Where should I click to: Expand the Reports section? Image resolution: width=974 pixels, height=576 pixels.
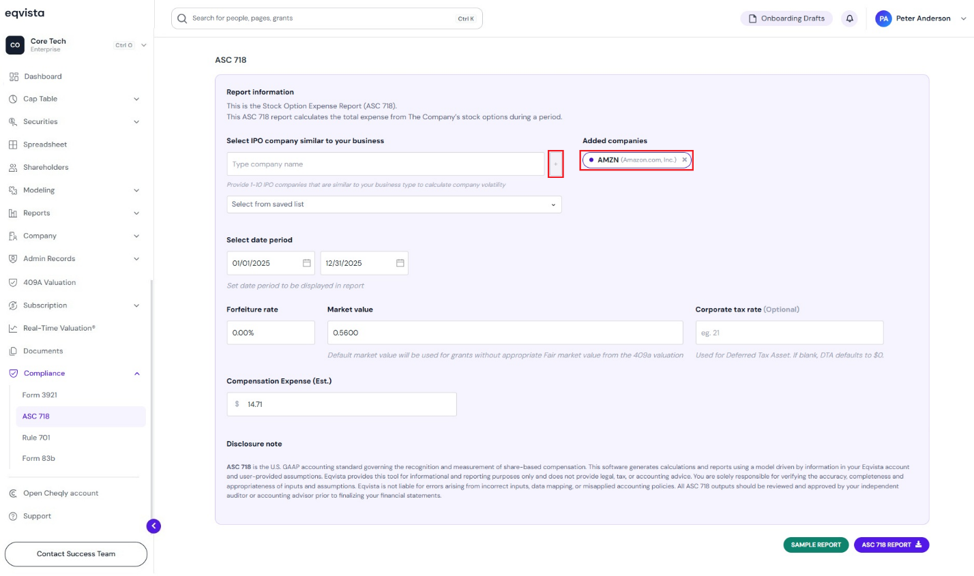point(137,213)
